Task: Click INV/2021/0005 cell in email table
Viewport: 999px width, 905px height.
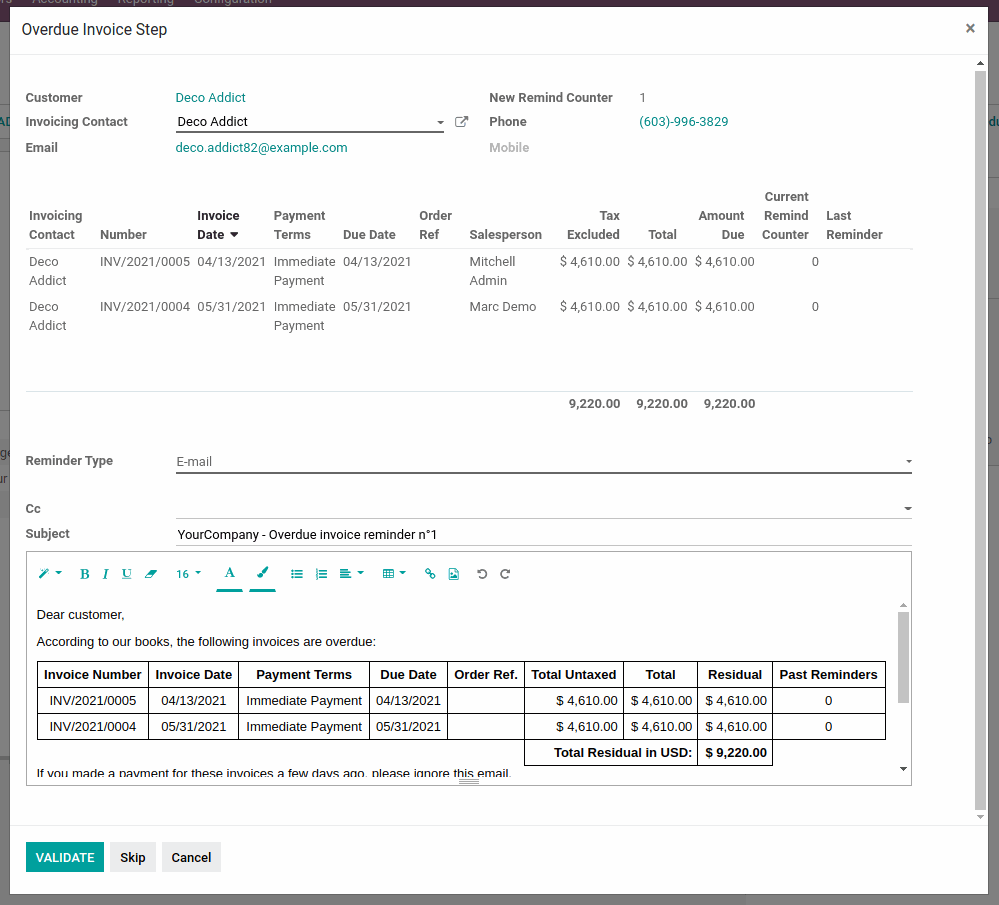Action: (93, 700)
